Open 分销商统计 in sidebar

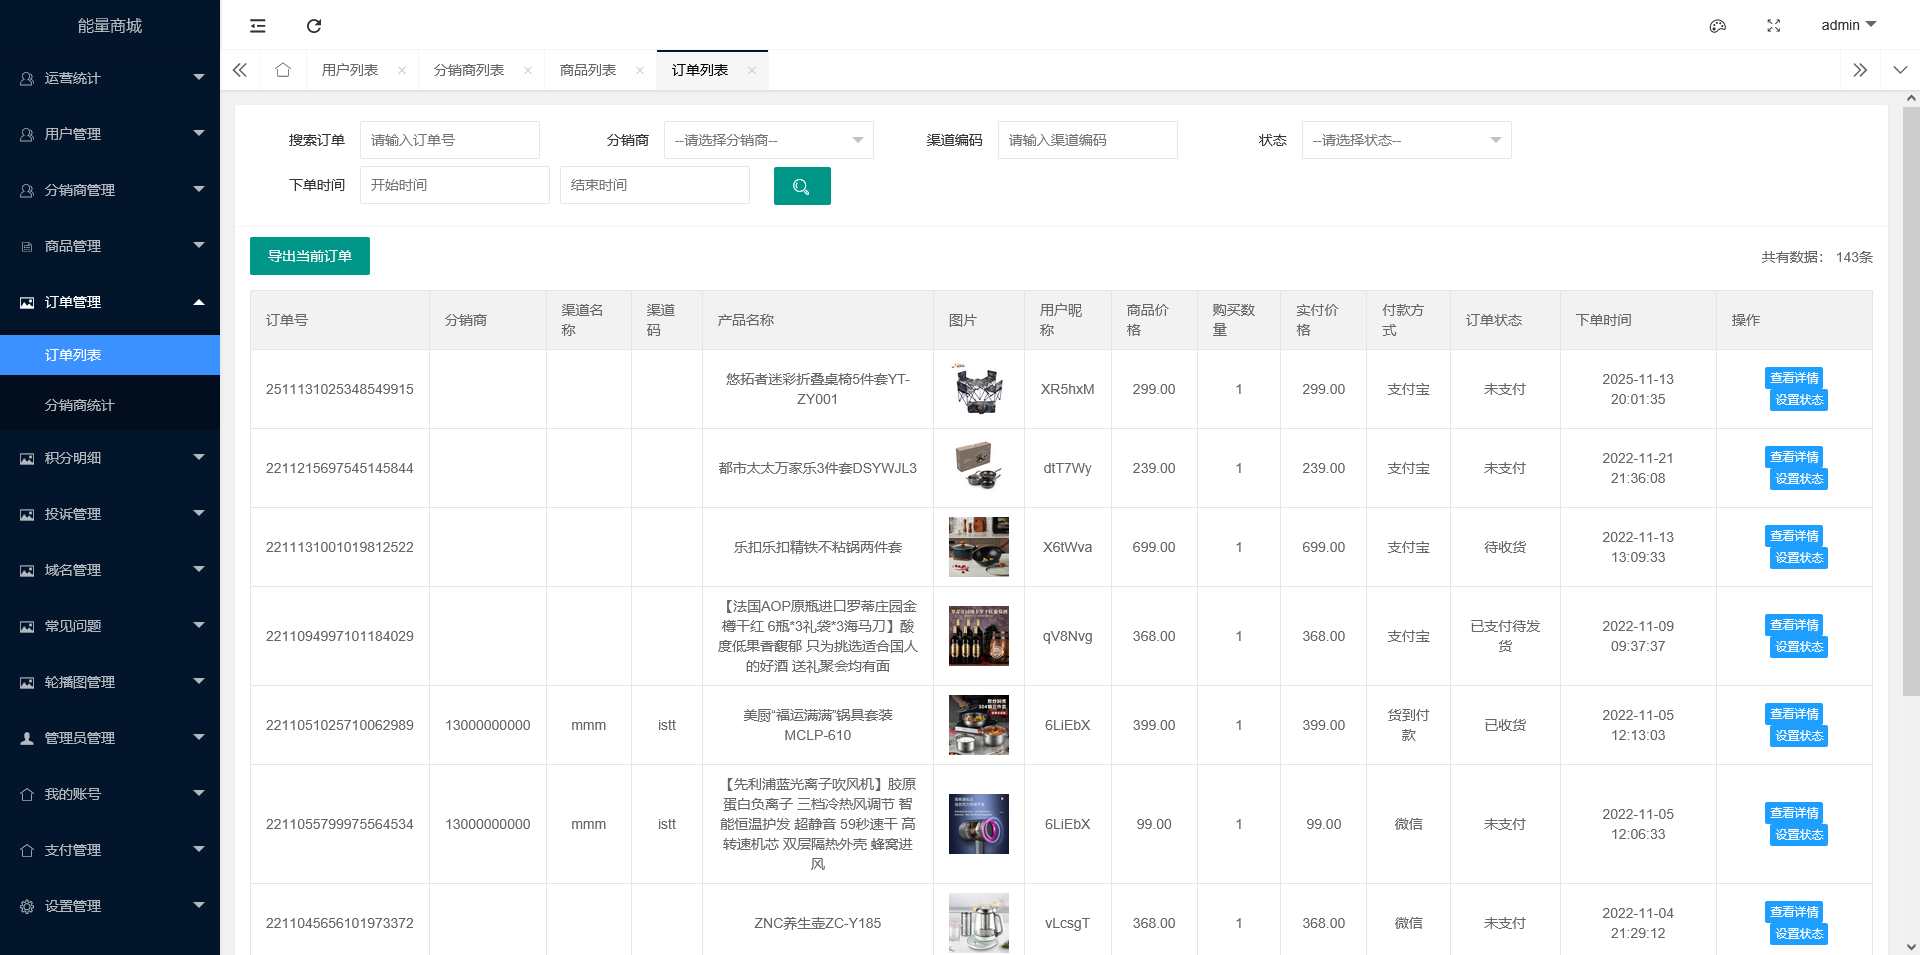tap(110, 405)
